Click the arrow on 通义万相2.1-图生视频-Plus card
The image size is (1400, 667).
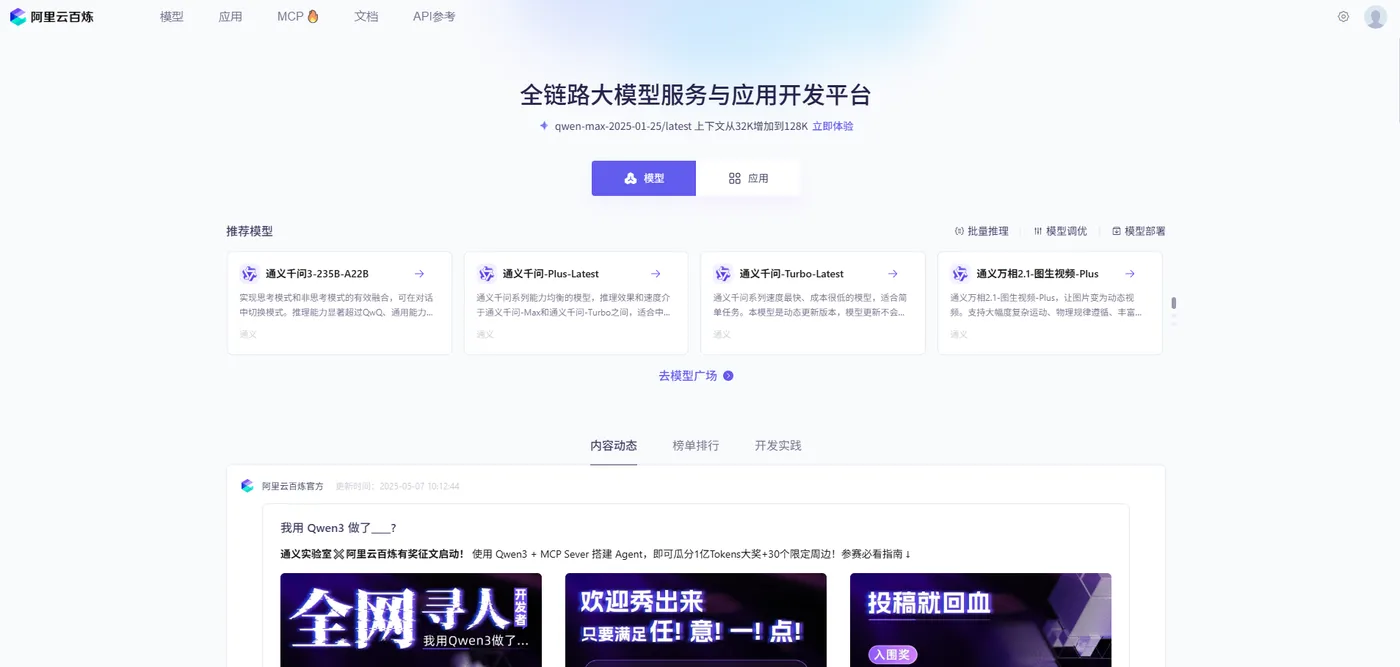click(x=1130, y=274)
